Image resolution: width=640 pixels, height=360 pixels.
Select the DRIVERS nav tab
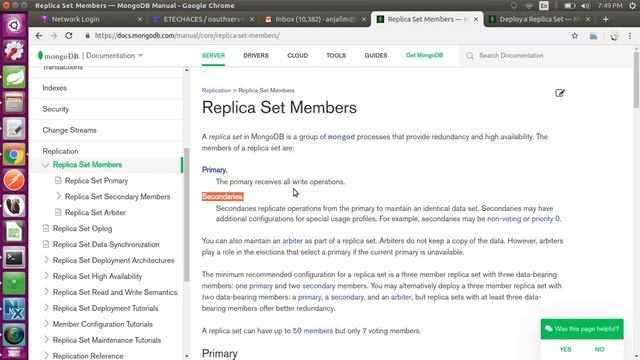coord(256,56)
